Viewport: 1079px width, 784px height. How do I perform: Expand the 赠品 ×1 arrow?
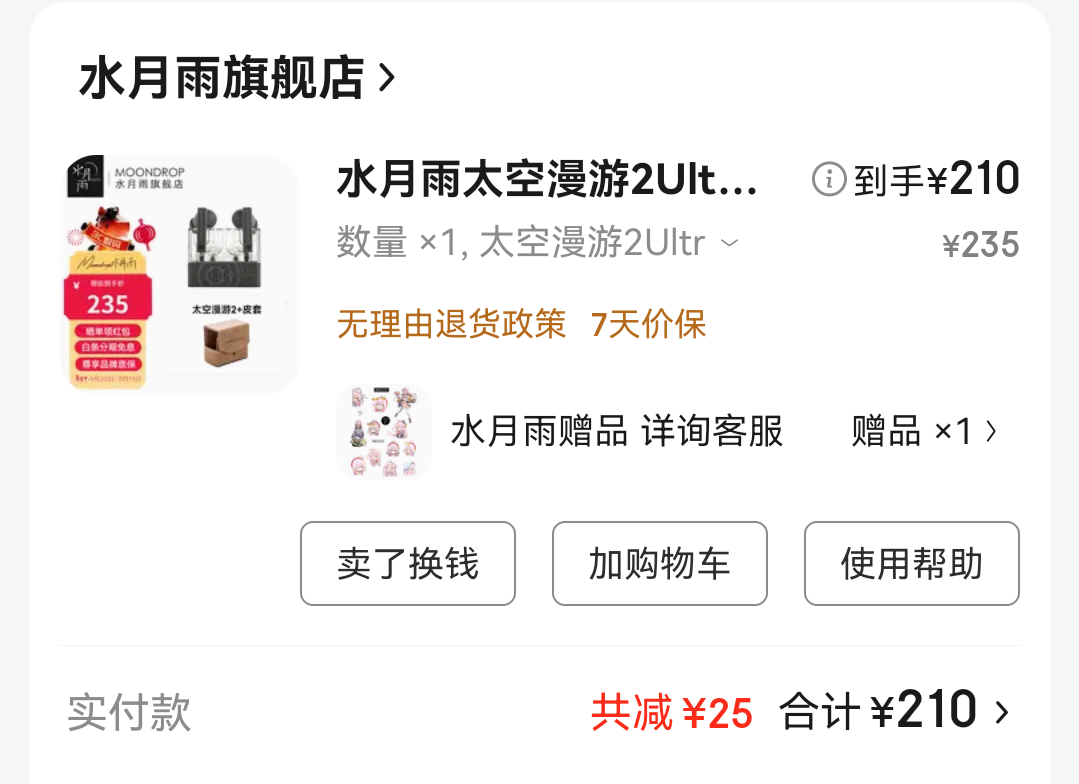[x=990, y=432]
